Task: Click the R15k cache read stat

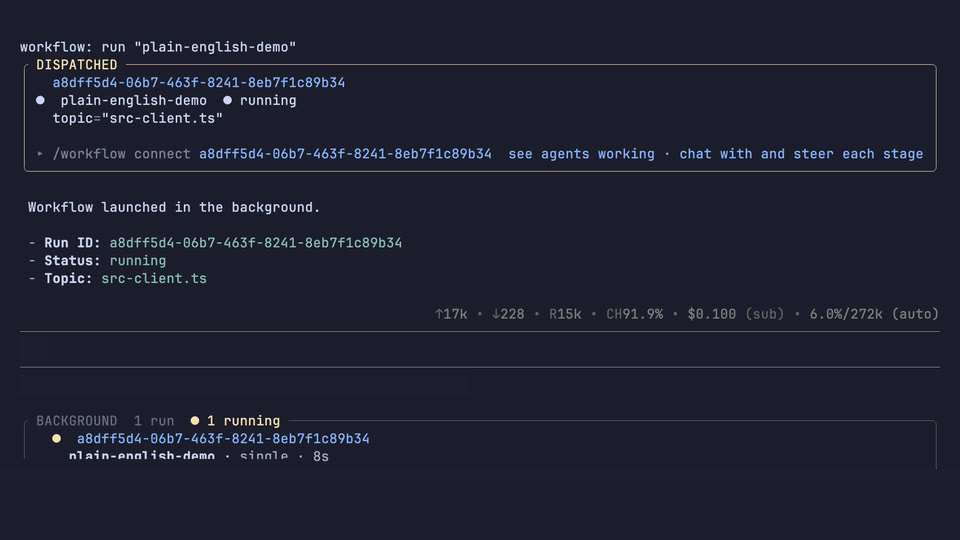Action: coord(565,314)
